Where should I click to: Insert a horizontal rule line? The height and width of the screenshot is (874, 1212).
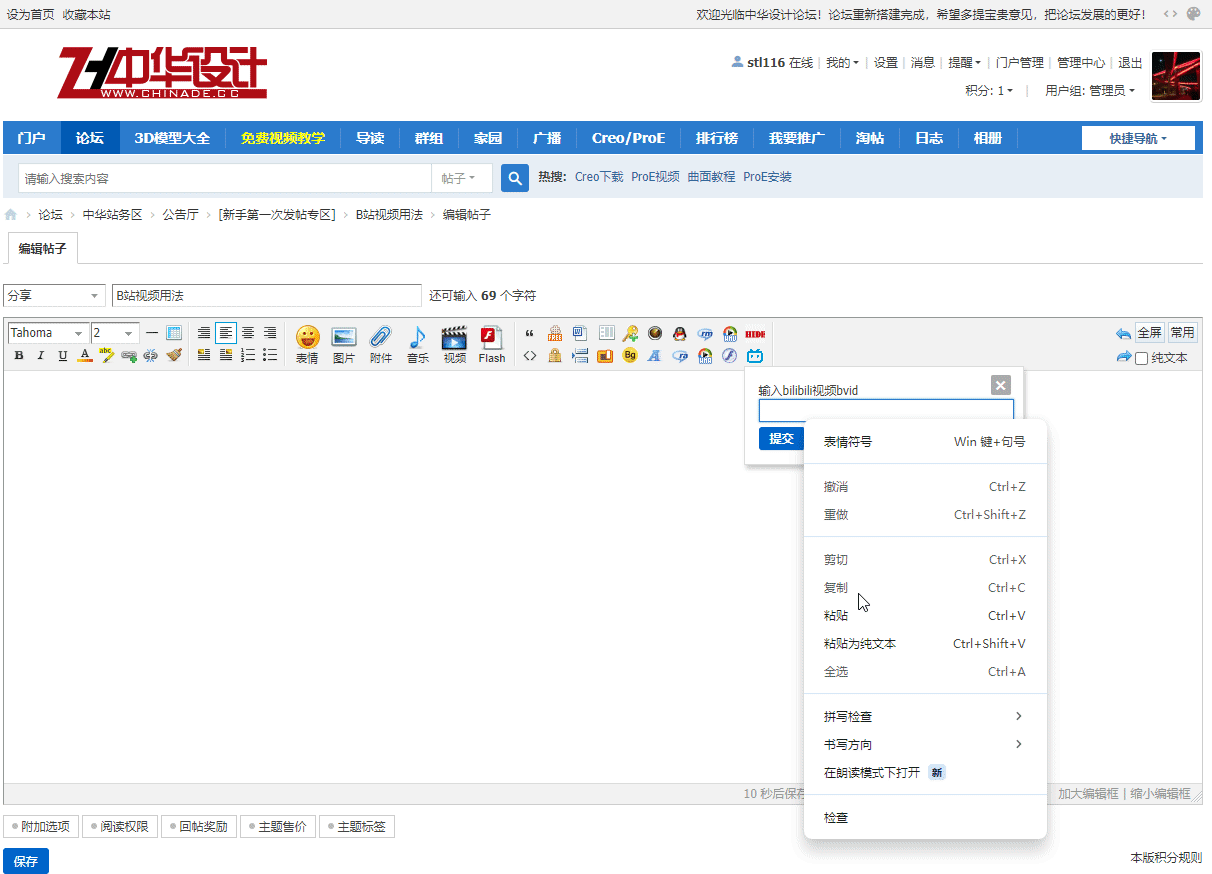(x=152, y=333)
